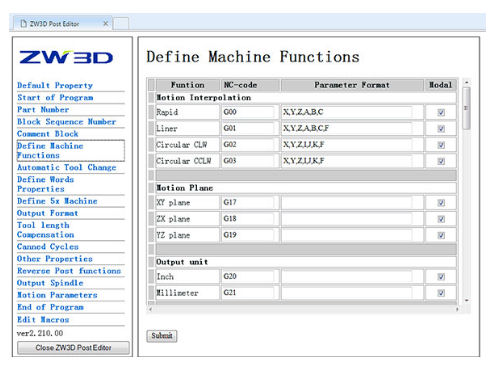Open End of Program page

(50, 307)
